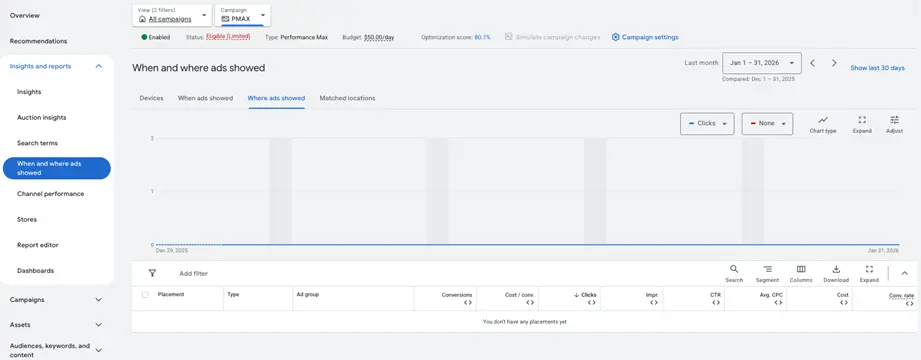Click the Cost column resize arrows
The width and height of the screenshot is (921, 360).
[x=844, y=302]
